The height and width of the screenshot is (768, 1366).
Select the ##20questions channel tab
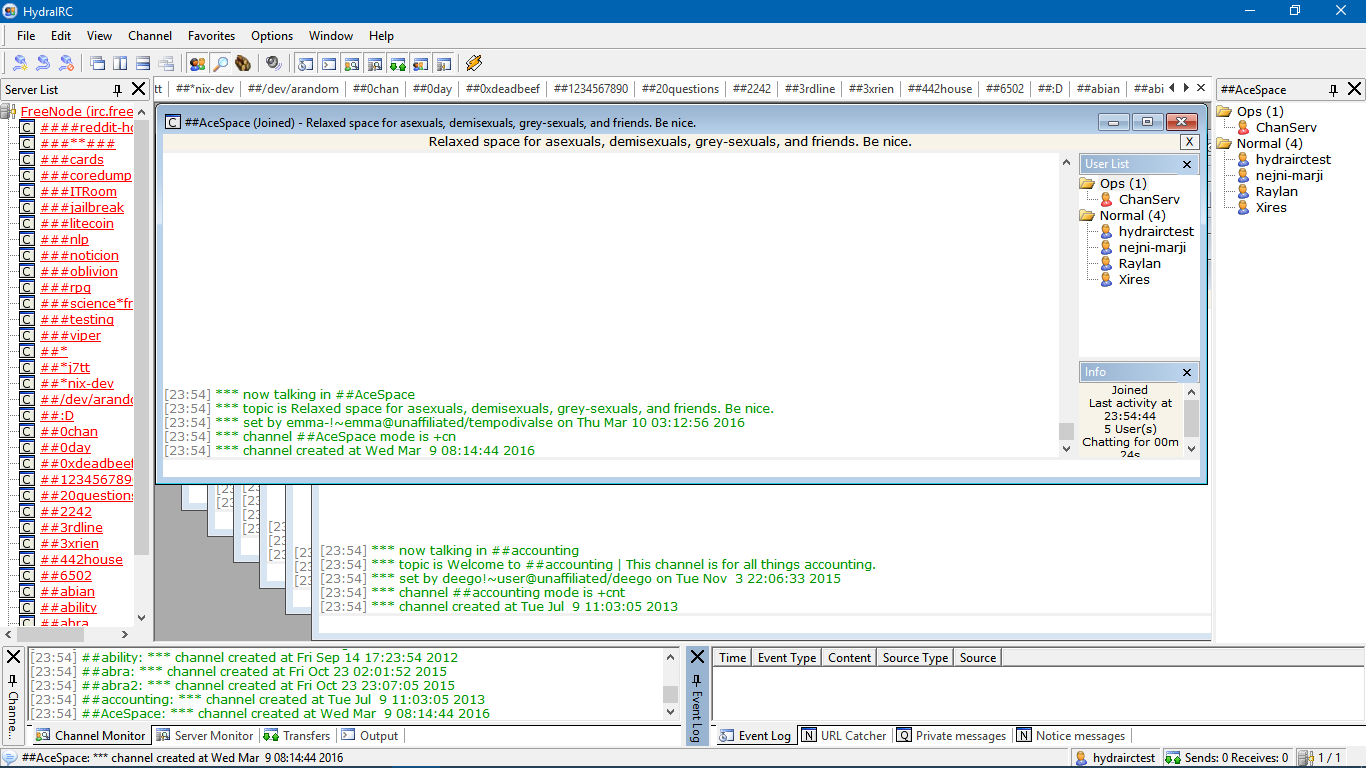point(680,89)
